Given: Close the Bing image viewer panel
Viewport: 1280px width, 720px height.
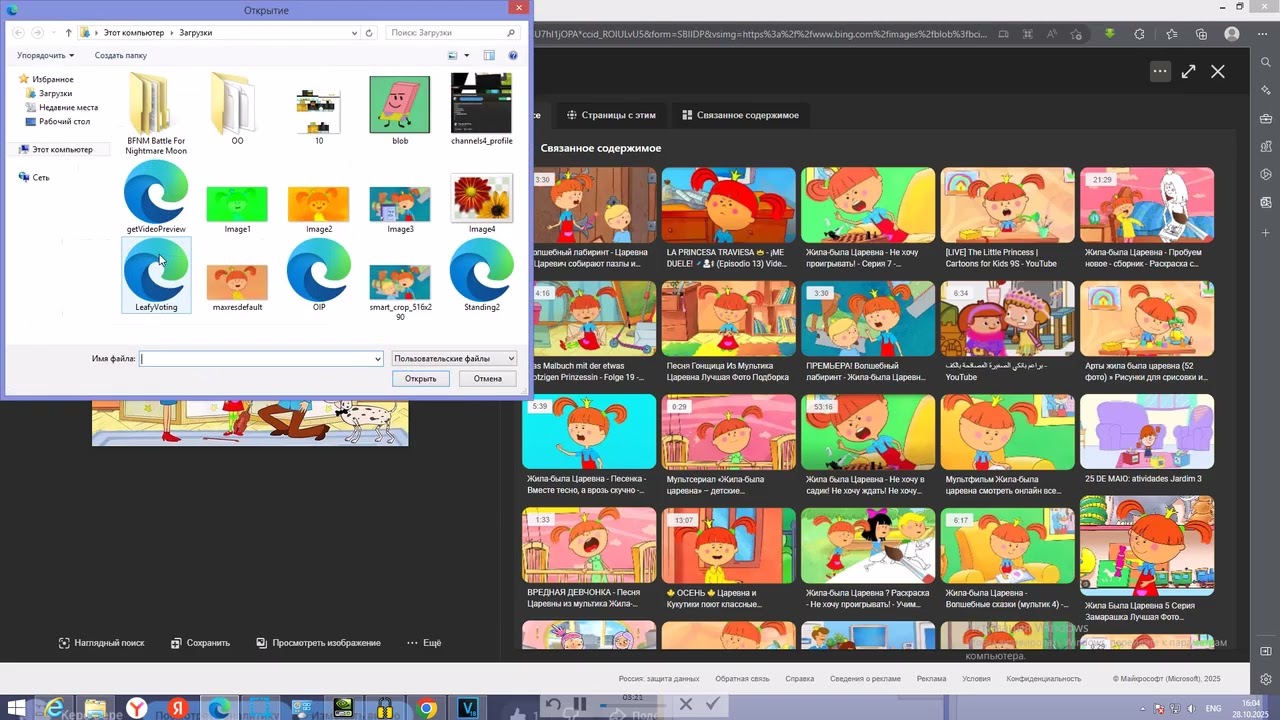Looking at the screenshot, I should [1217, 71].
